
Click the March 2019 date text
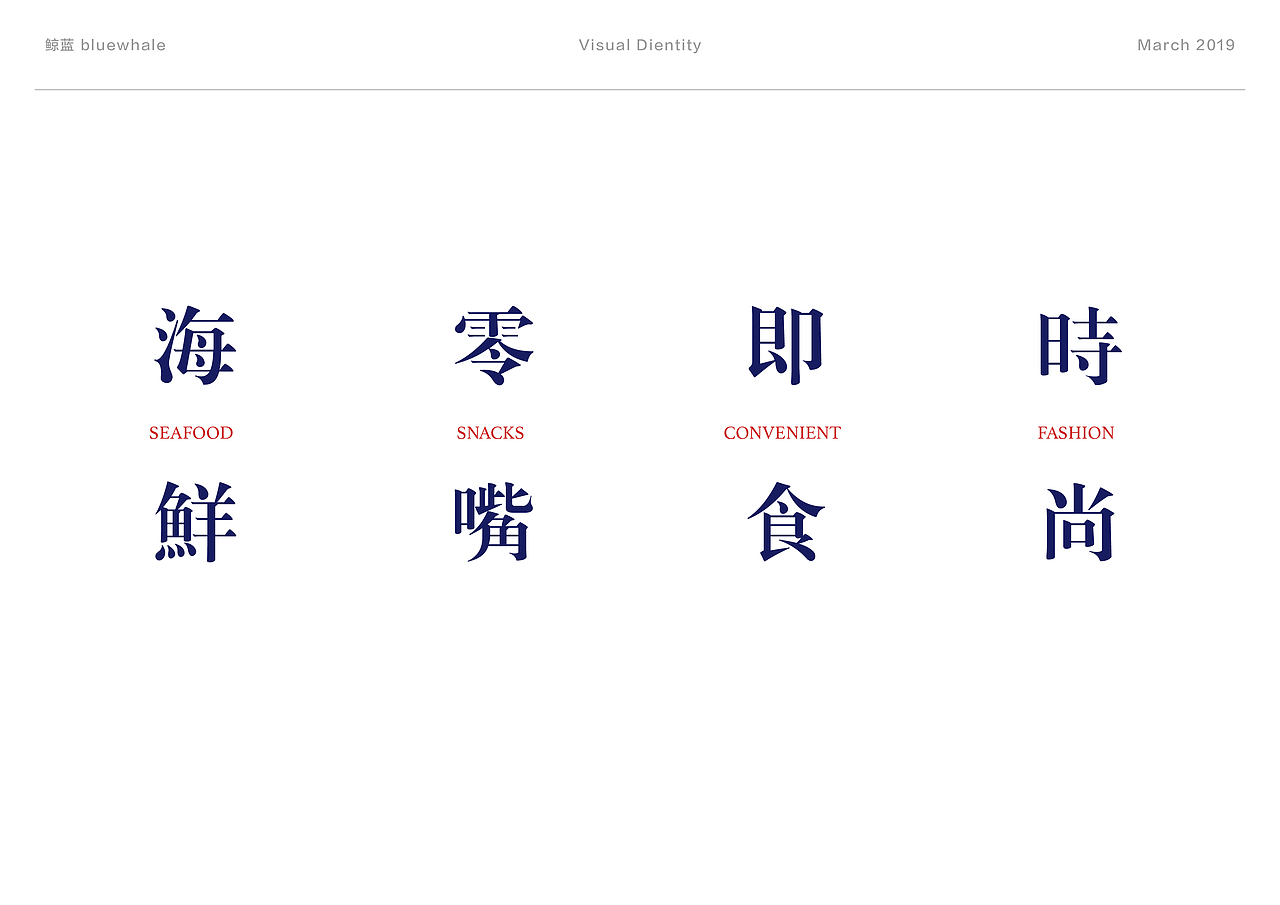tap(1186, 44)
